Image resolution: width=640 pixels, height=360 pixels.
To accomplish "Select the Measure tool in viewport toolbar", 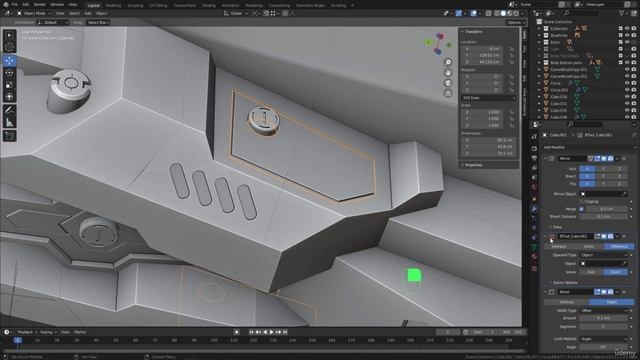I will 9,122.
